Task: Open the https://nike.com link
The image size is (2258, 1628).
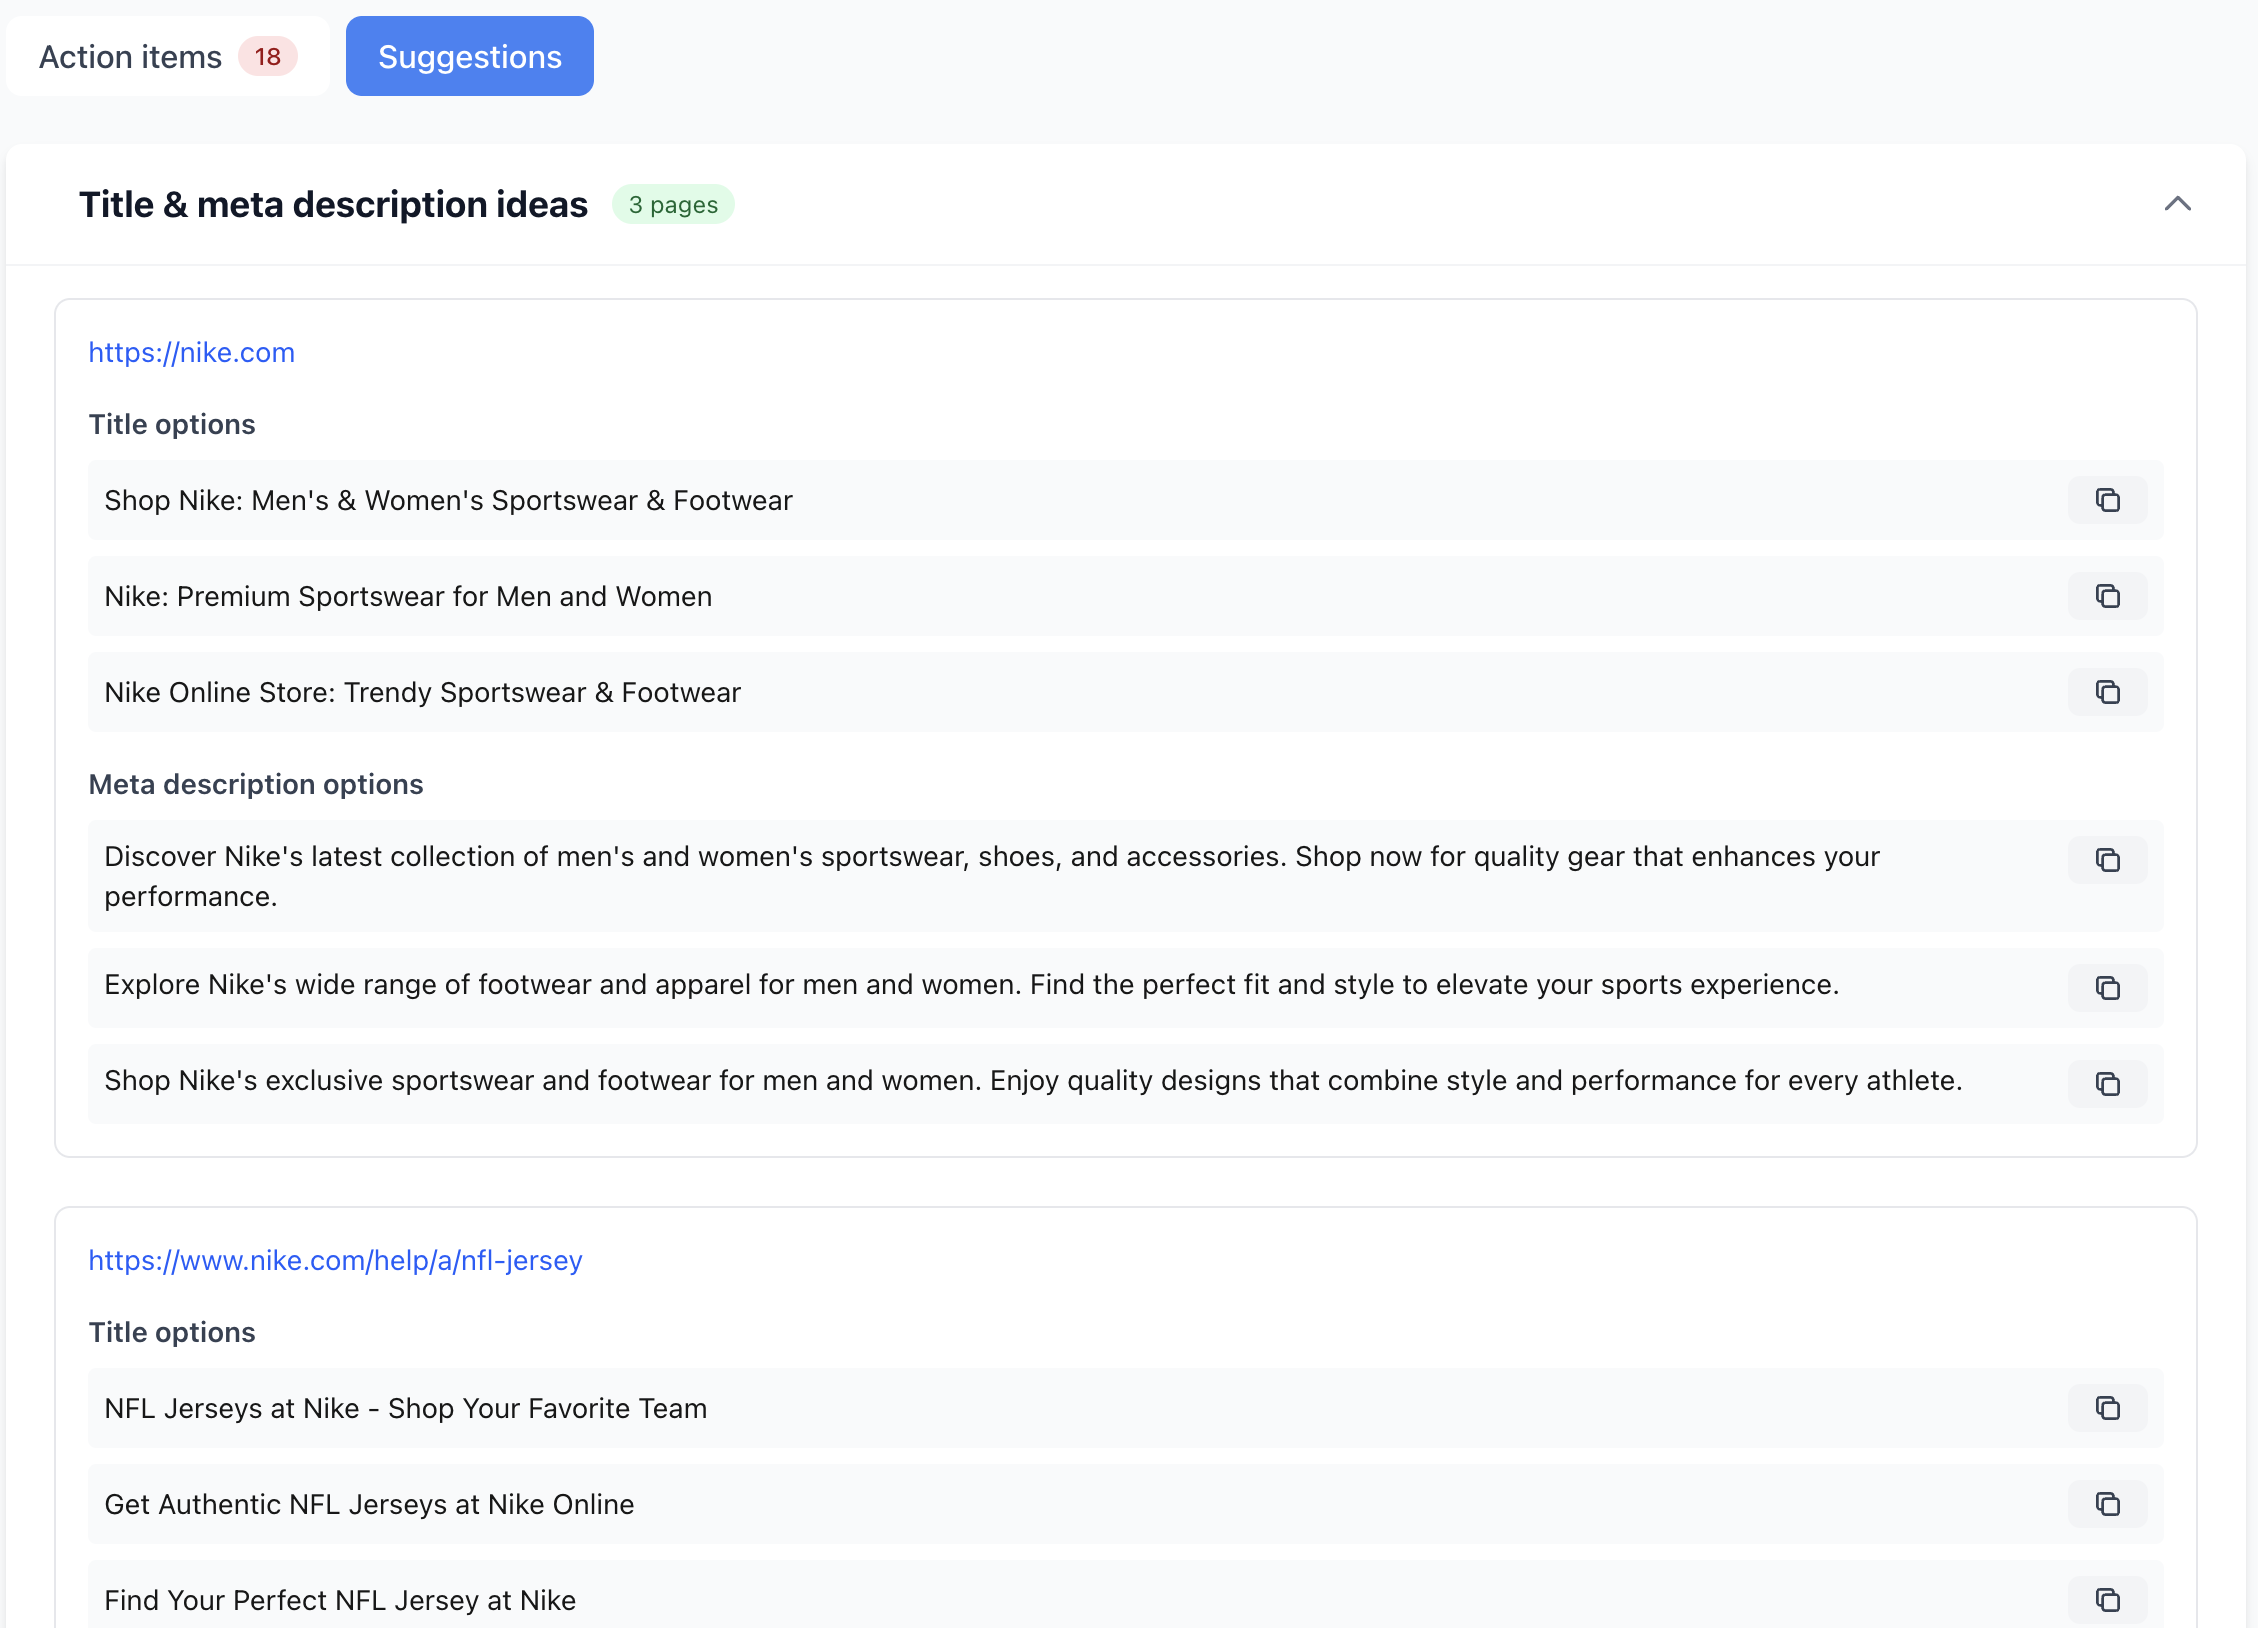Action: click(x=191, y=352)
